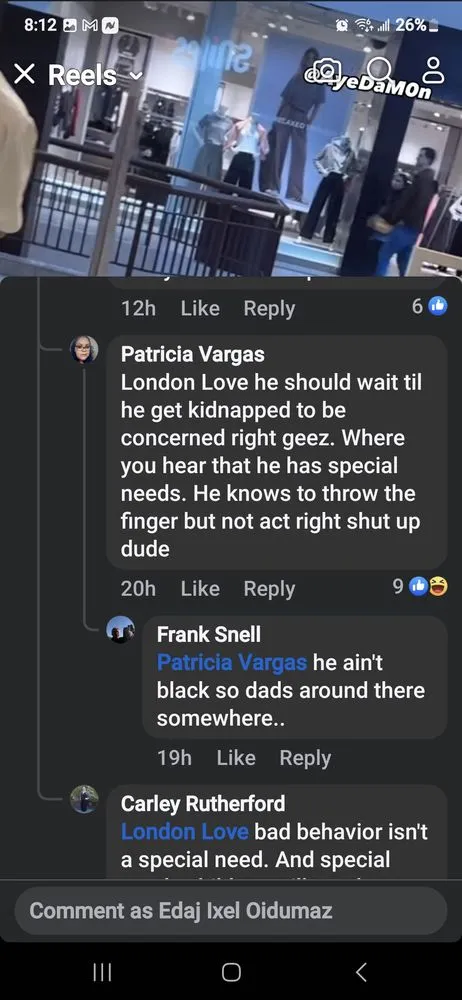Viewport: 462px width, 1000px height.
Task: Like Frank Snell's reply
Action: coord(235,758)
